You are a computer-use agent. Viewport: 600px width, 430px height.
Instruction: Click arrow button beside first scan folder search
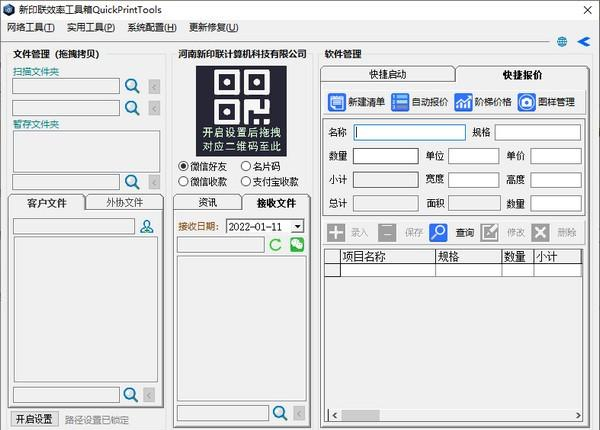154,86
